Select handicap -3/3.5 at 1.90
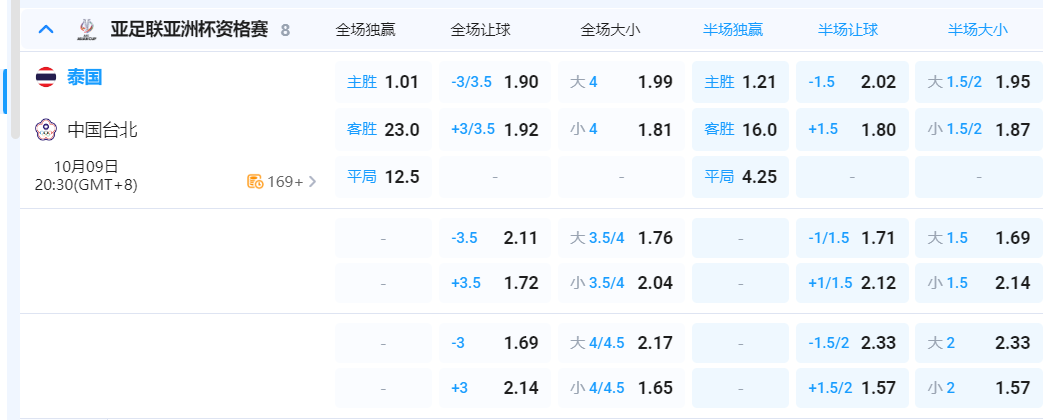 click(x=495, y=82)
